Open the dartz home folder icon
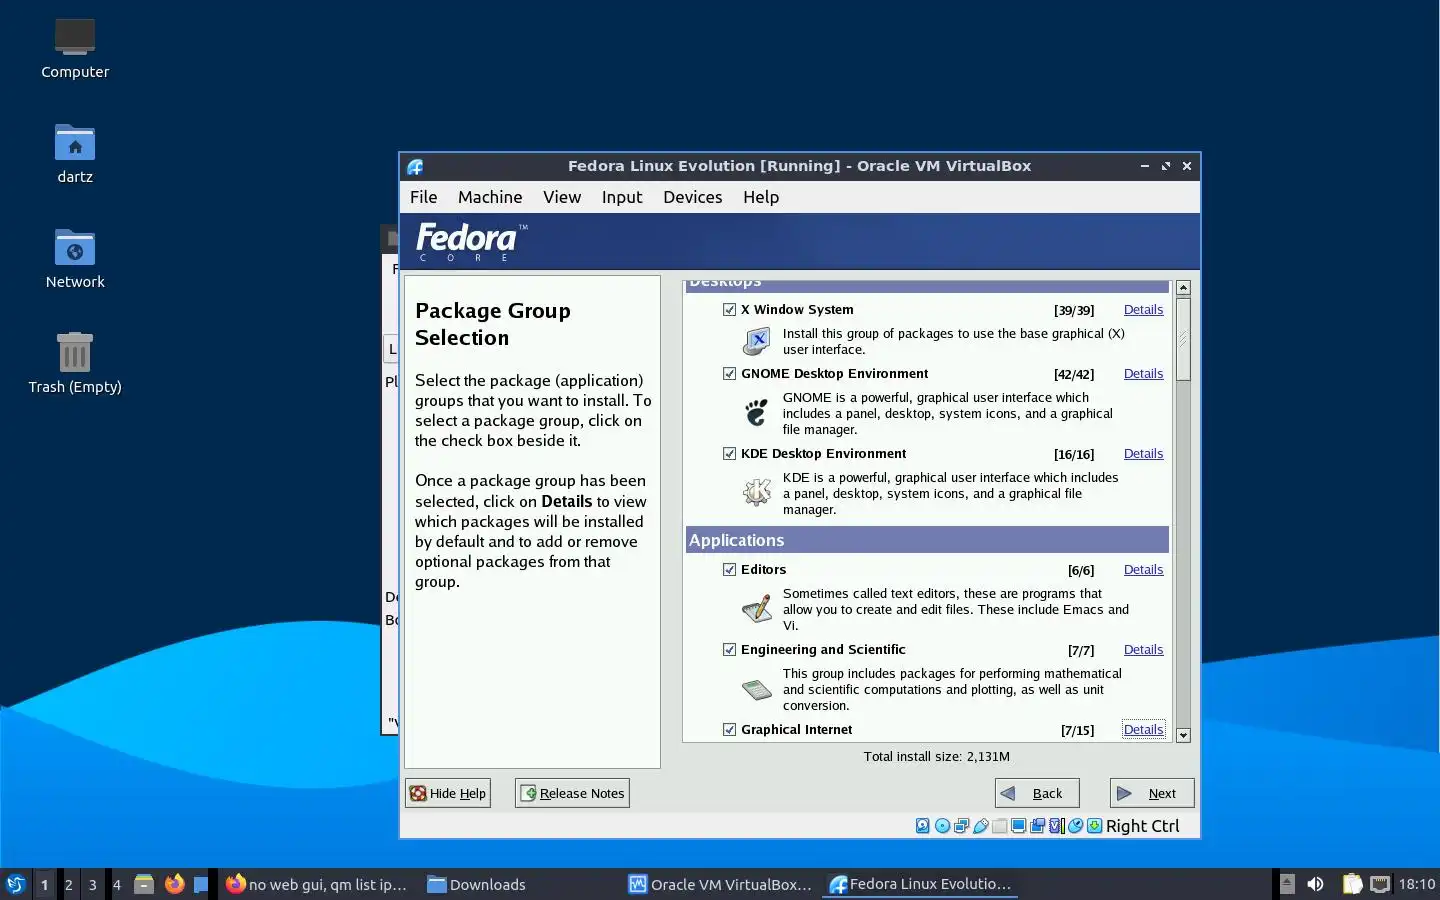 click(x=75, y=142)
